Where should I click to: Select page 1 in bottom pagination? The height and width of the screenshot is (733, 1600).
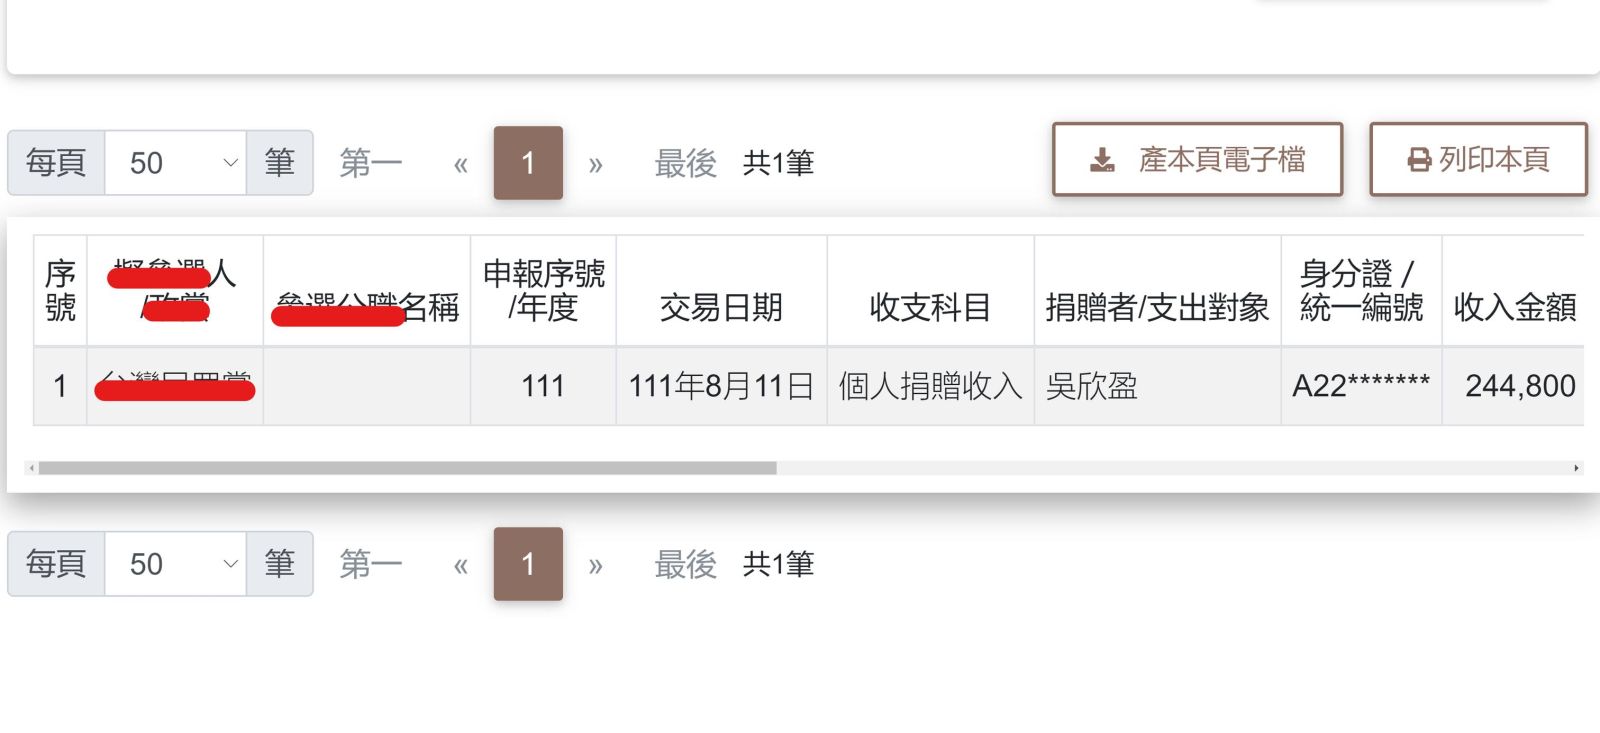(x=528, y=564)
